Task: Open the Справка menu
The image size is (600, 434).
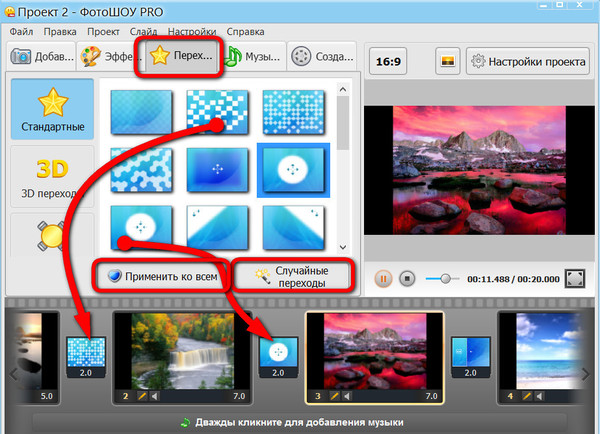Action: tap(245, 32)
